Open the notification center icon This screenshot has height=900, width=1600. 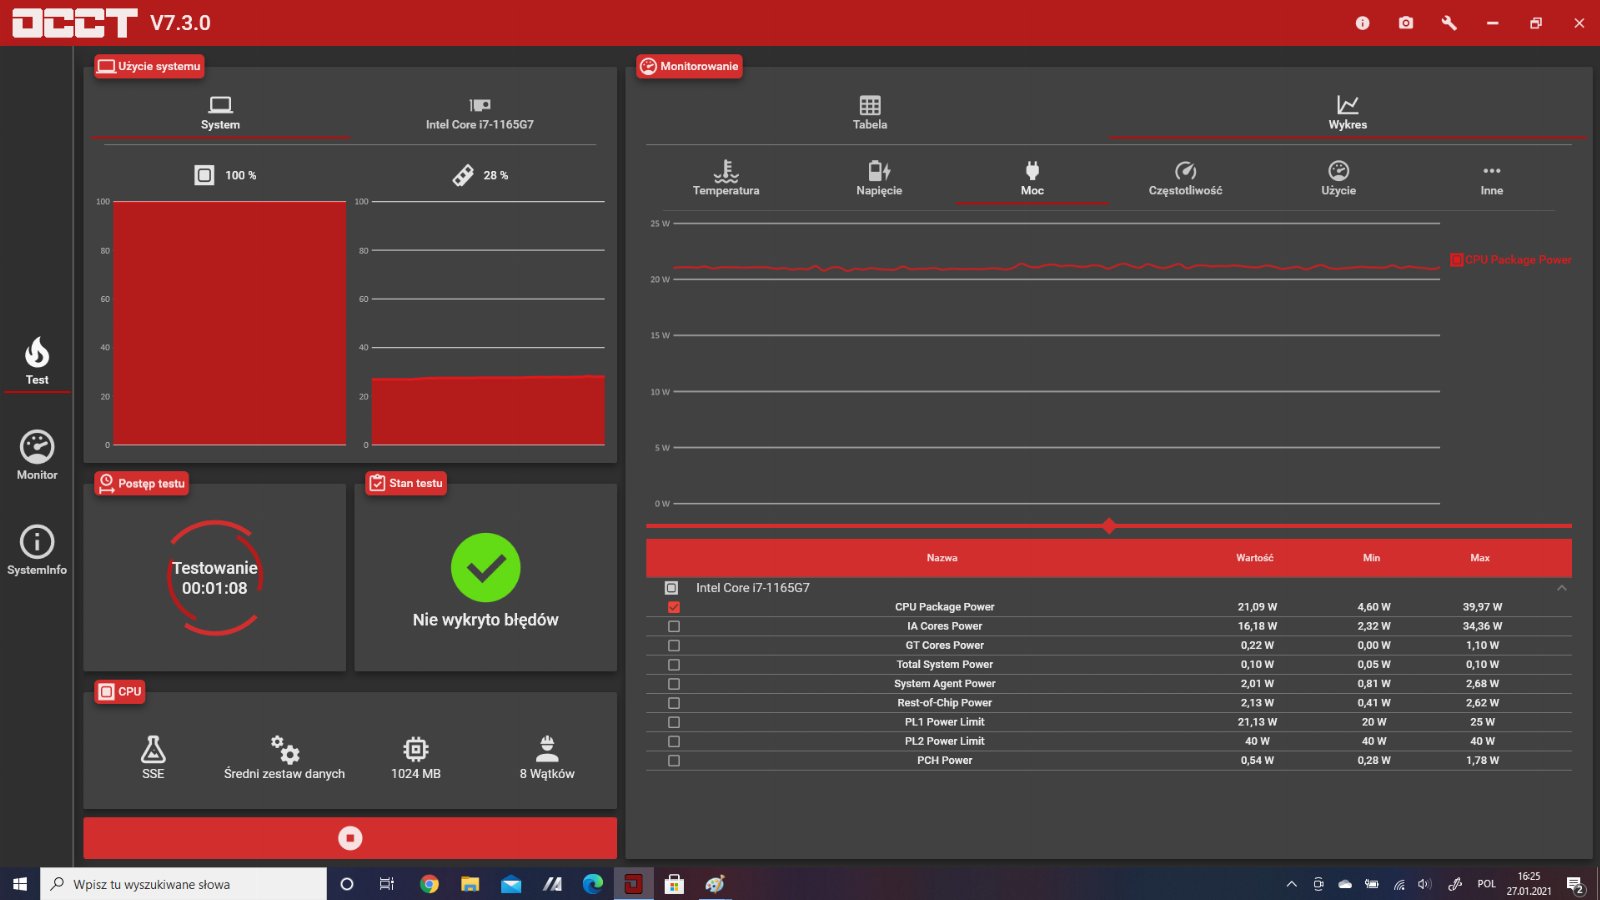1575,885
